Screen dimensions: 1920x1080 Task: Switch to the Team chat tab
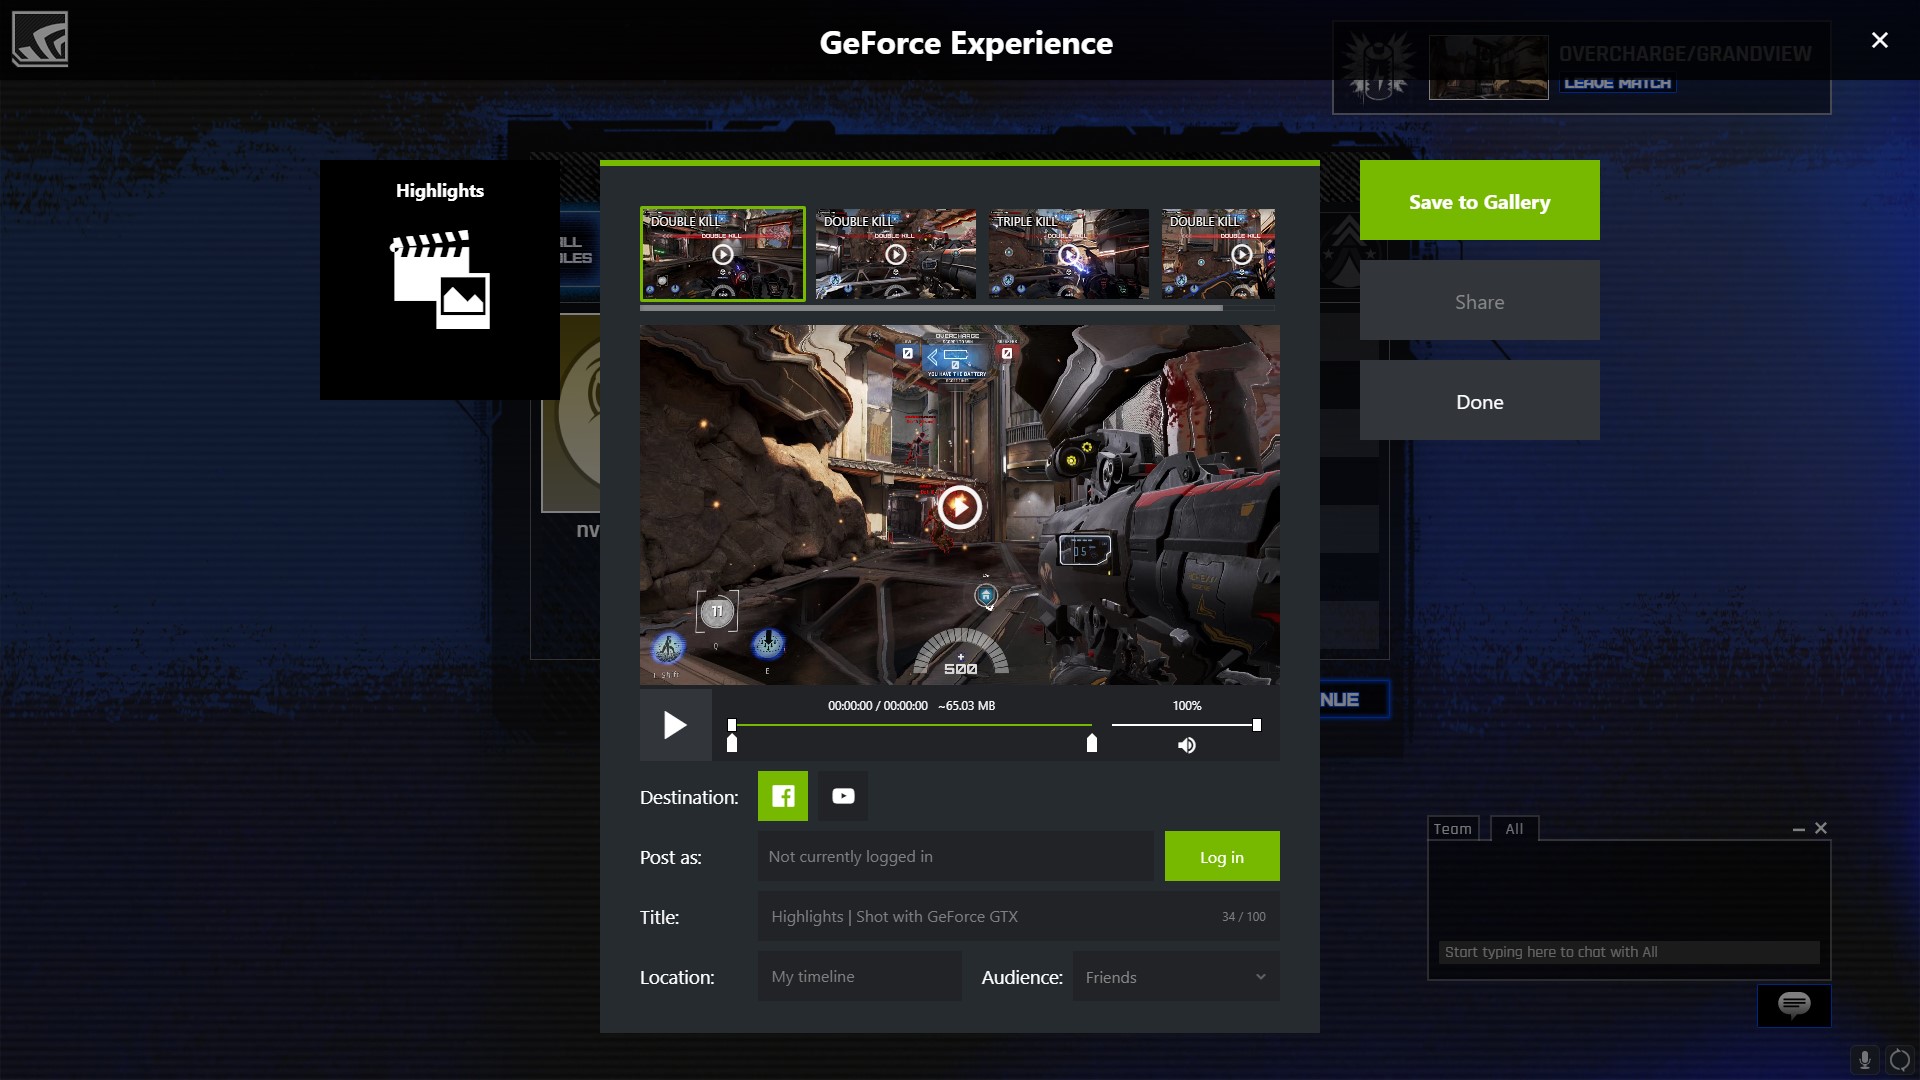pos(1452,828)
